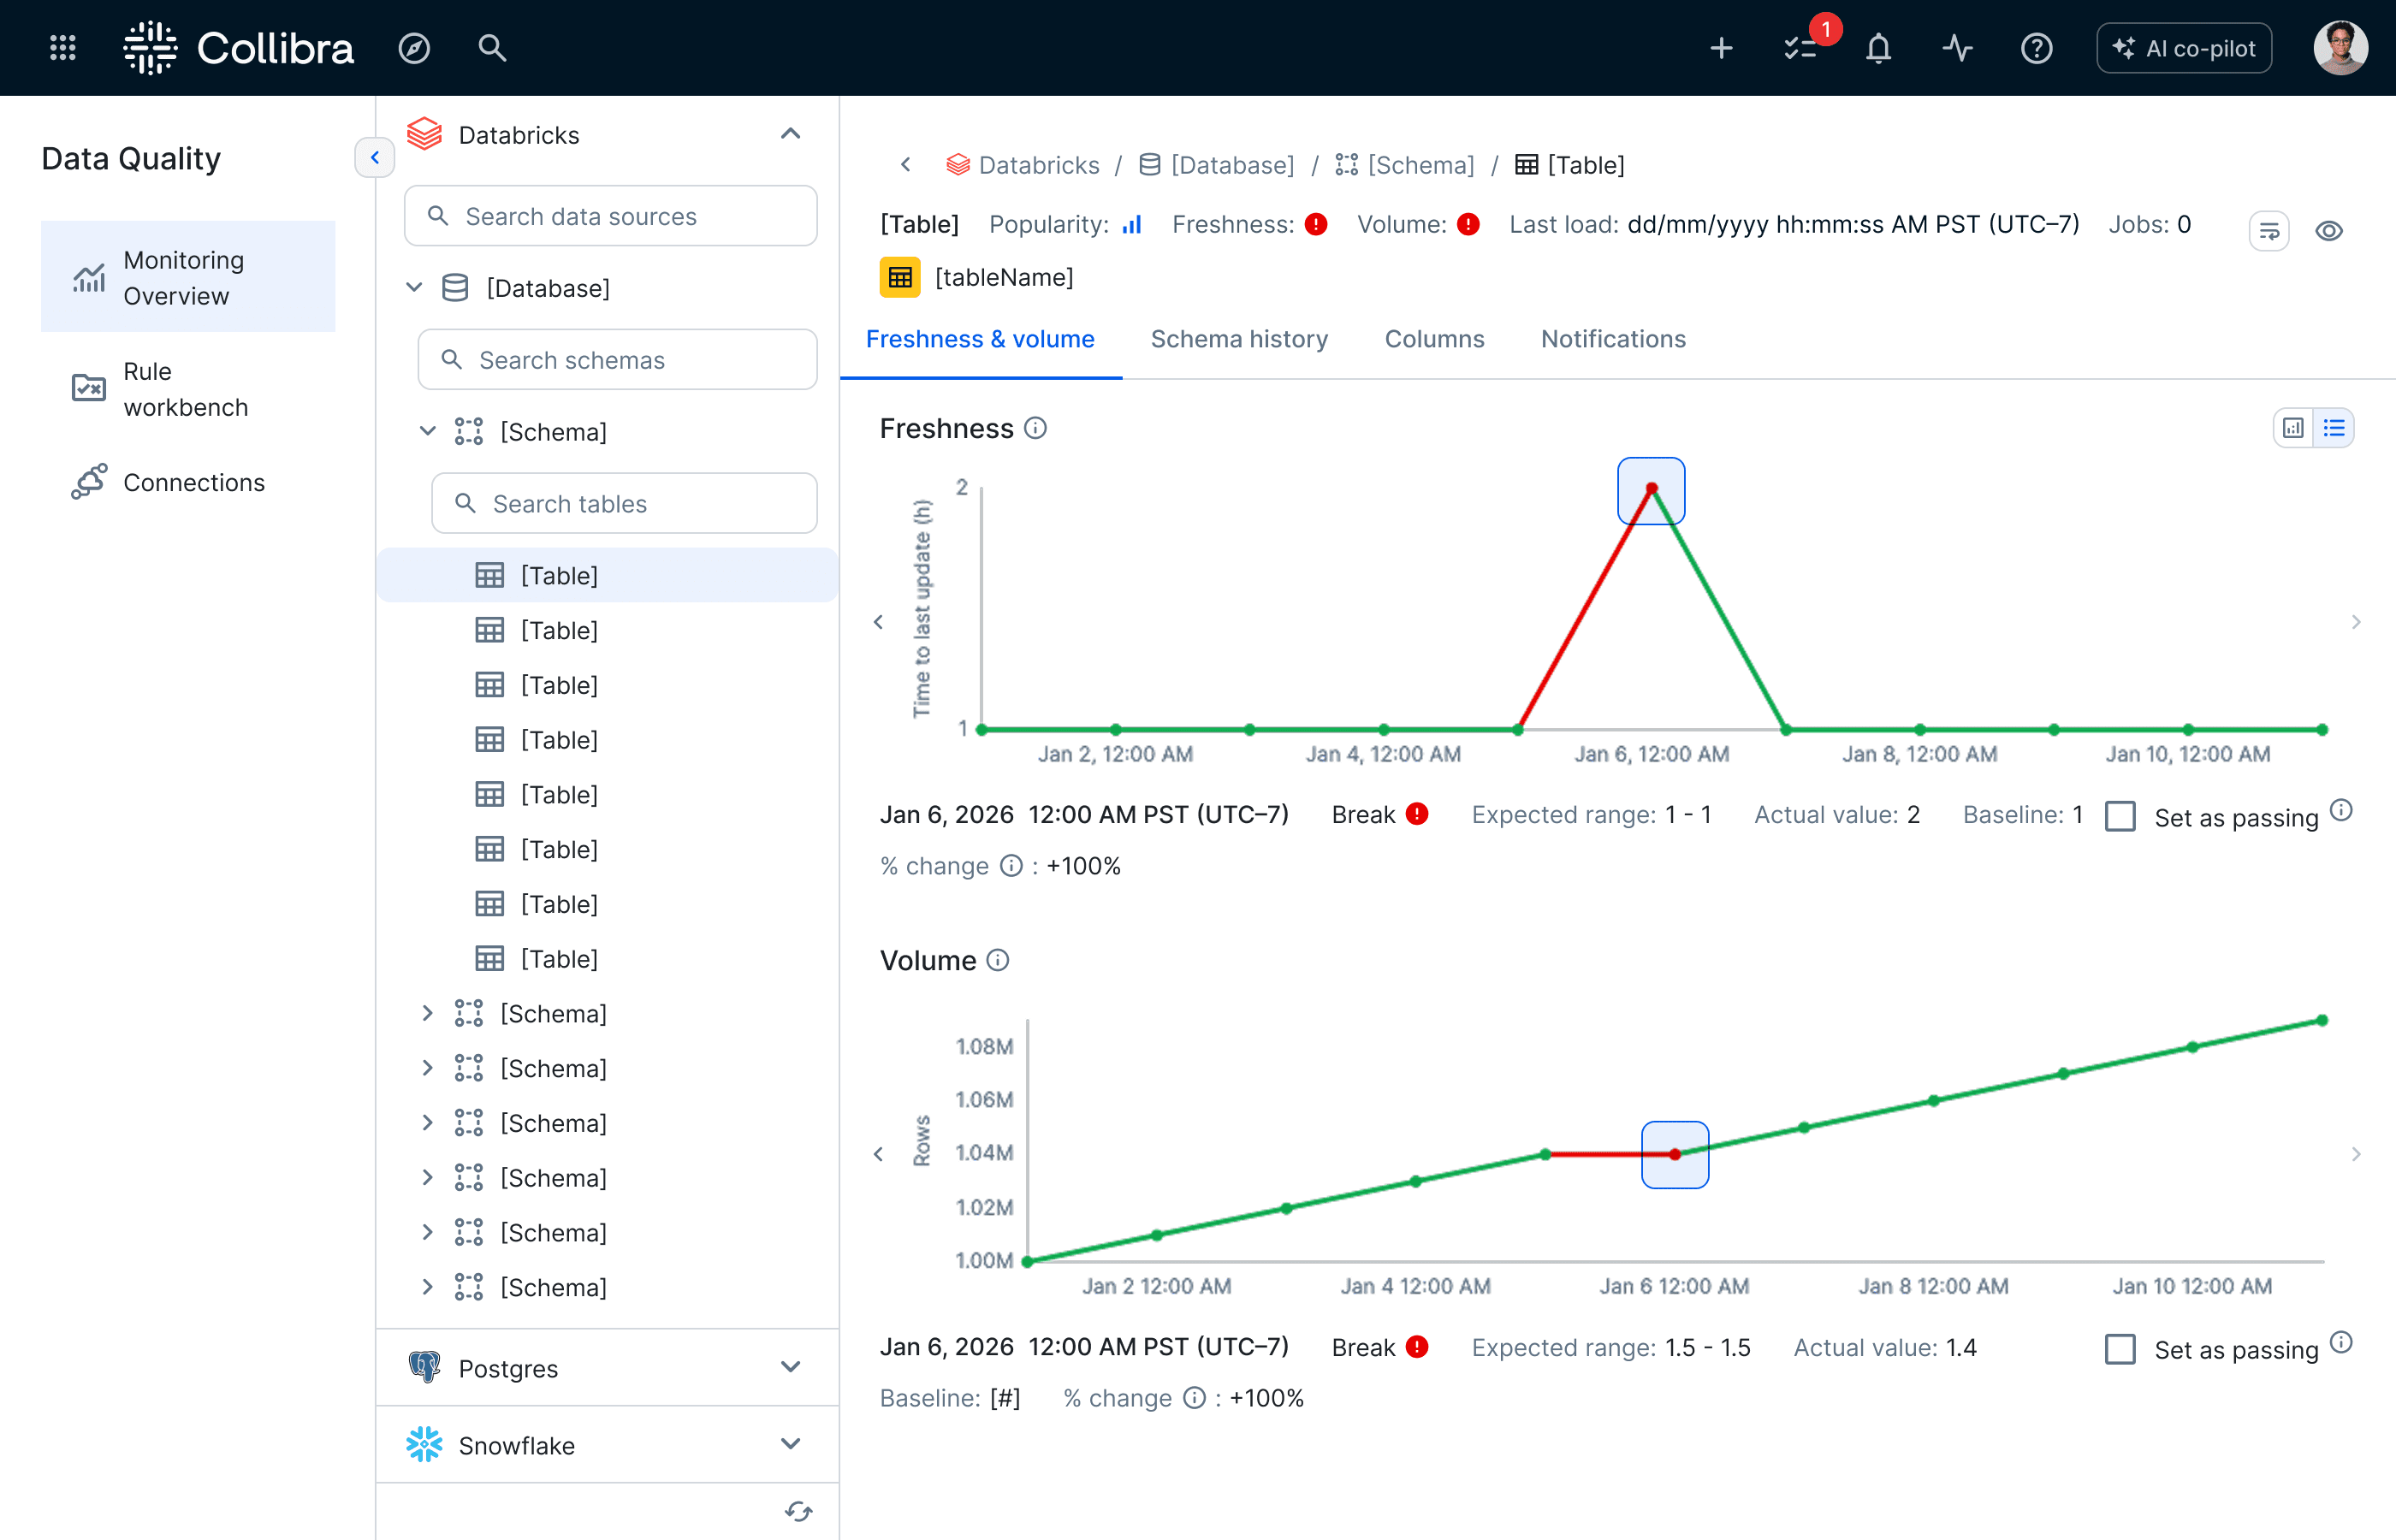Open global search magnifier in top bar
Screen dimensions: 2396x1540
coord(491,48)
